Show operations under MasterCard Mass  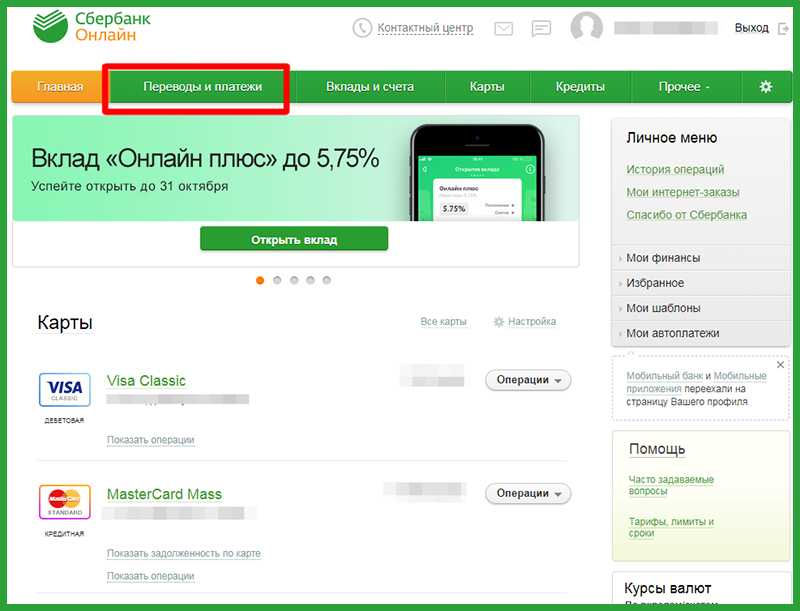tap(151, 576)
